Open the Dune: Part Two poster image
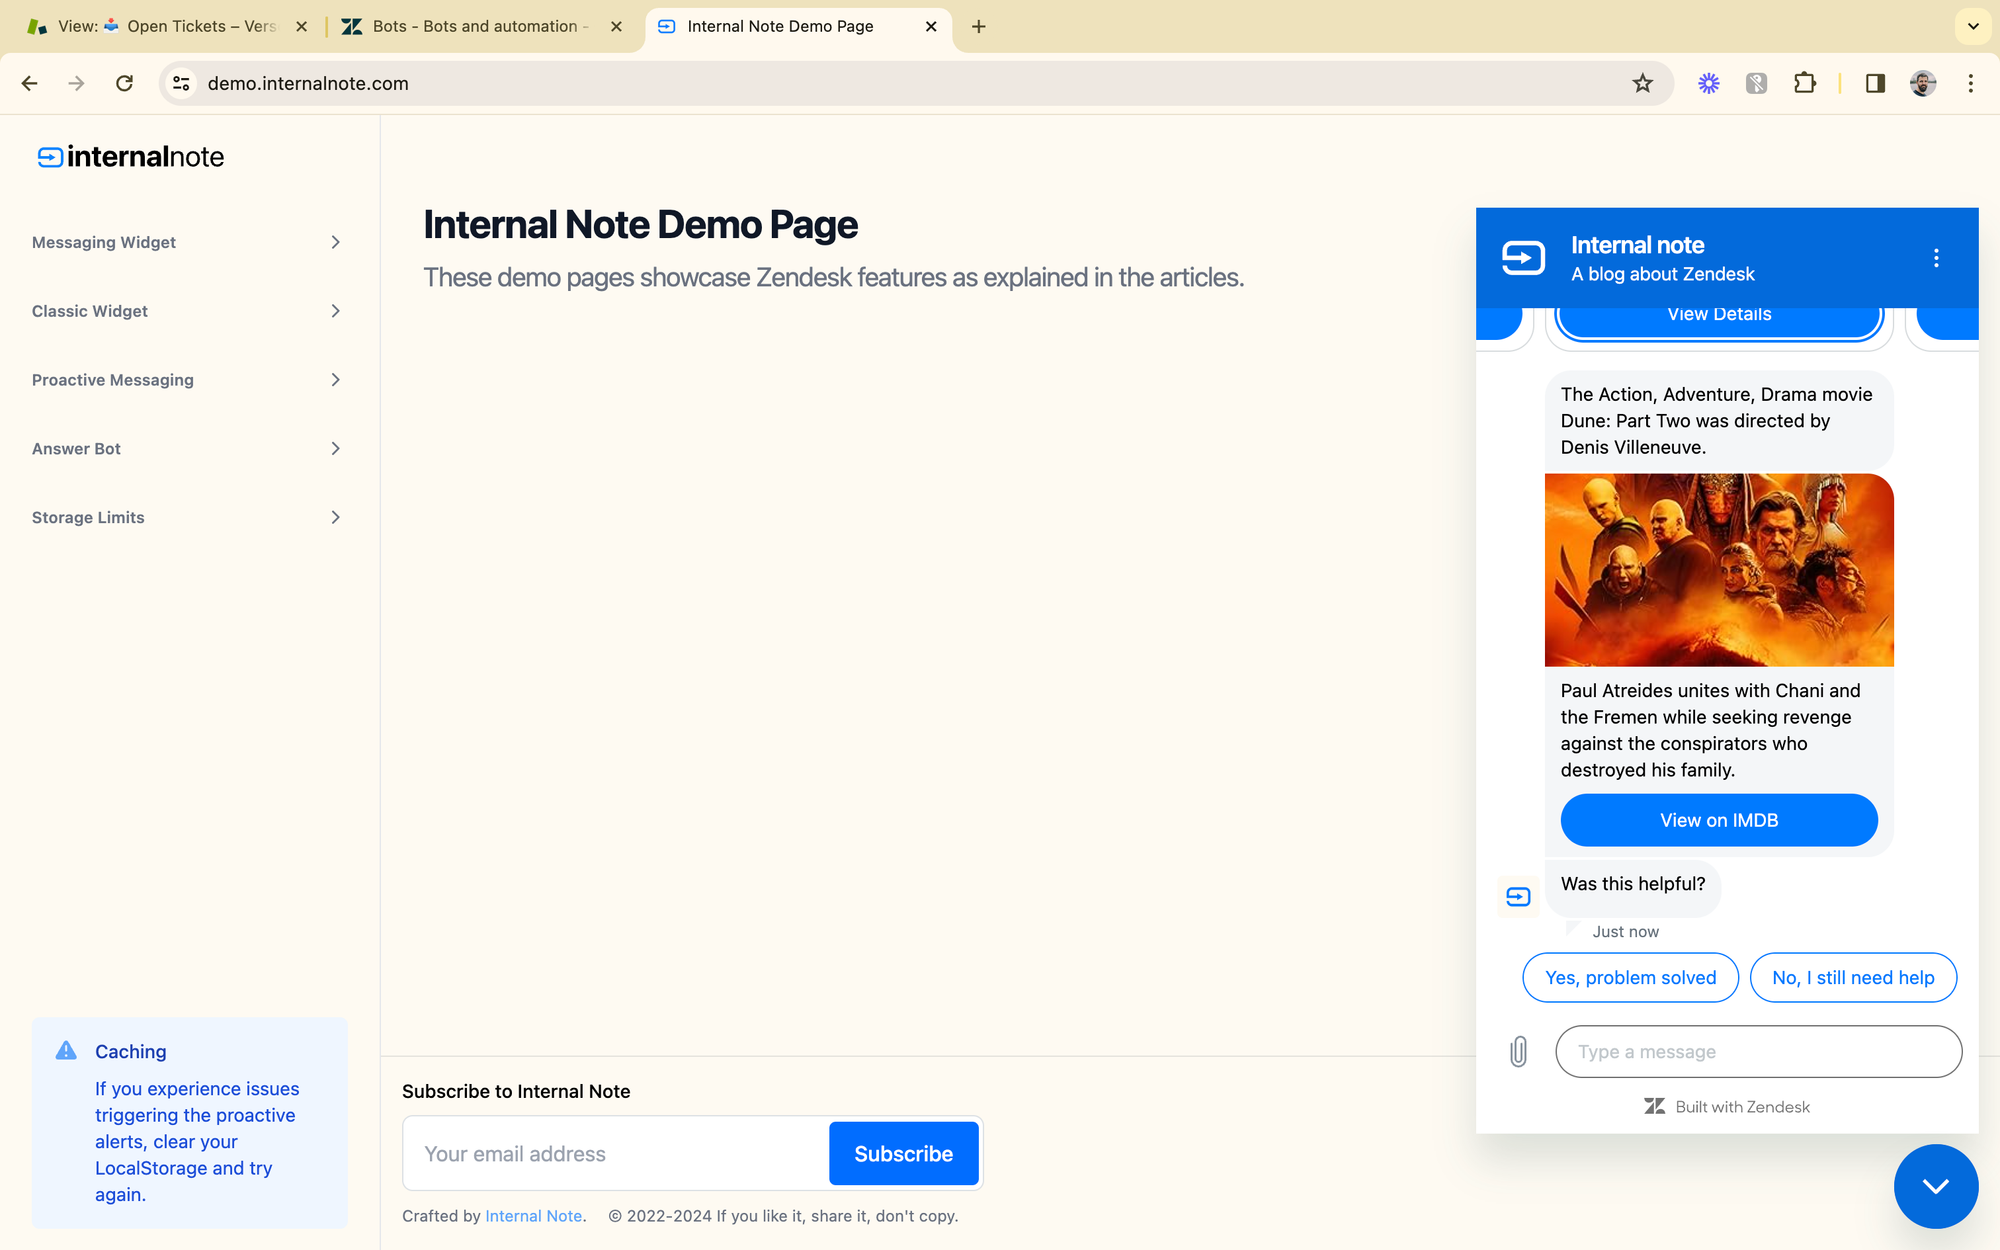The height and width of the screenshot is (1250, 2000). tap(1718, 570)
